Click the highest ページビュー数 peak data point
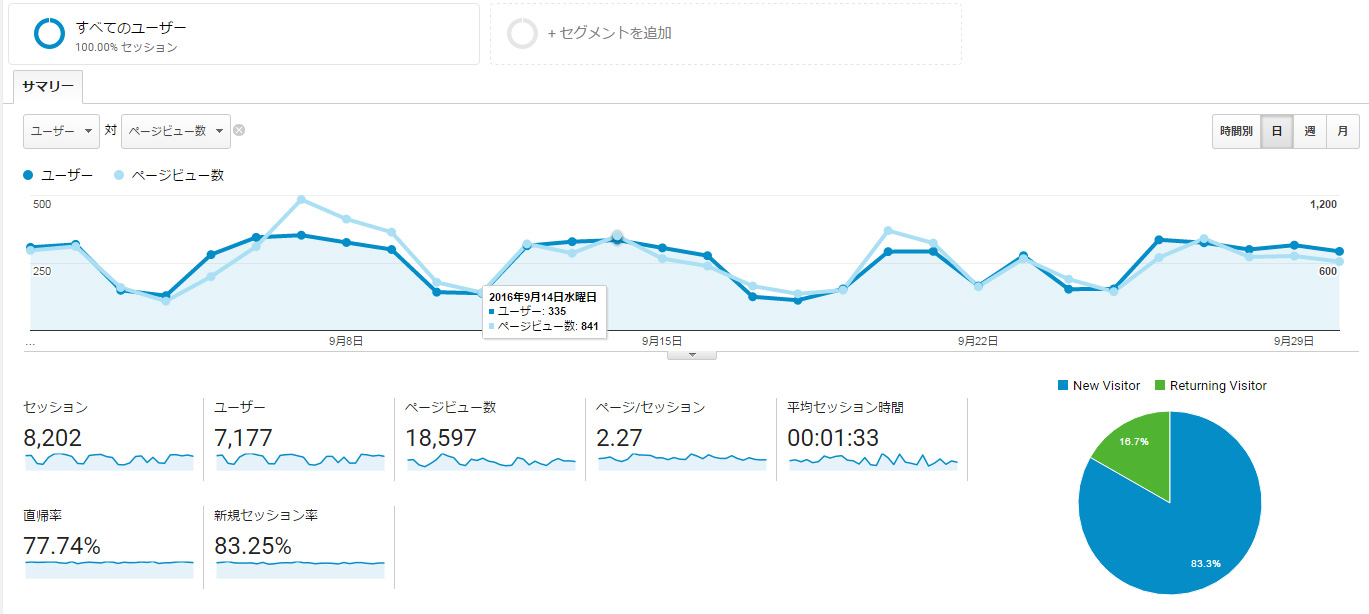Screen dimensions: 1369x614 coord(301,200)
